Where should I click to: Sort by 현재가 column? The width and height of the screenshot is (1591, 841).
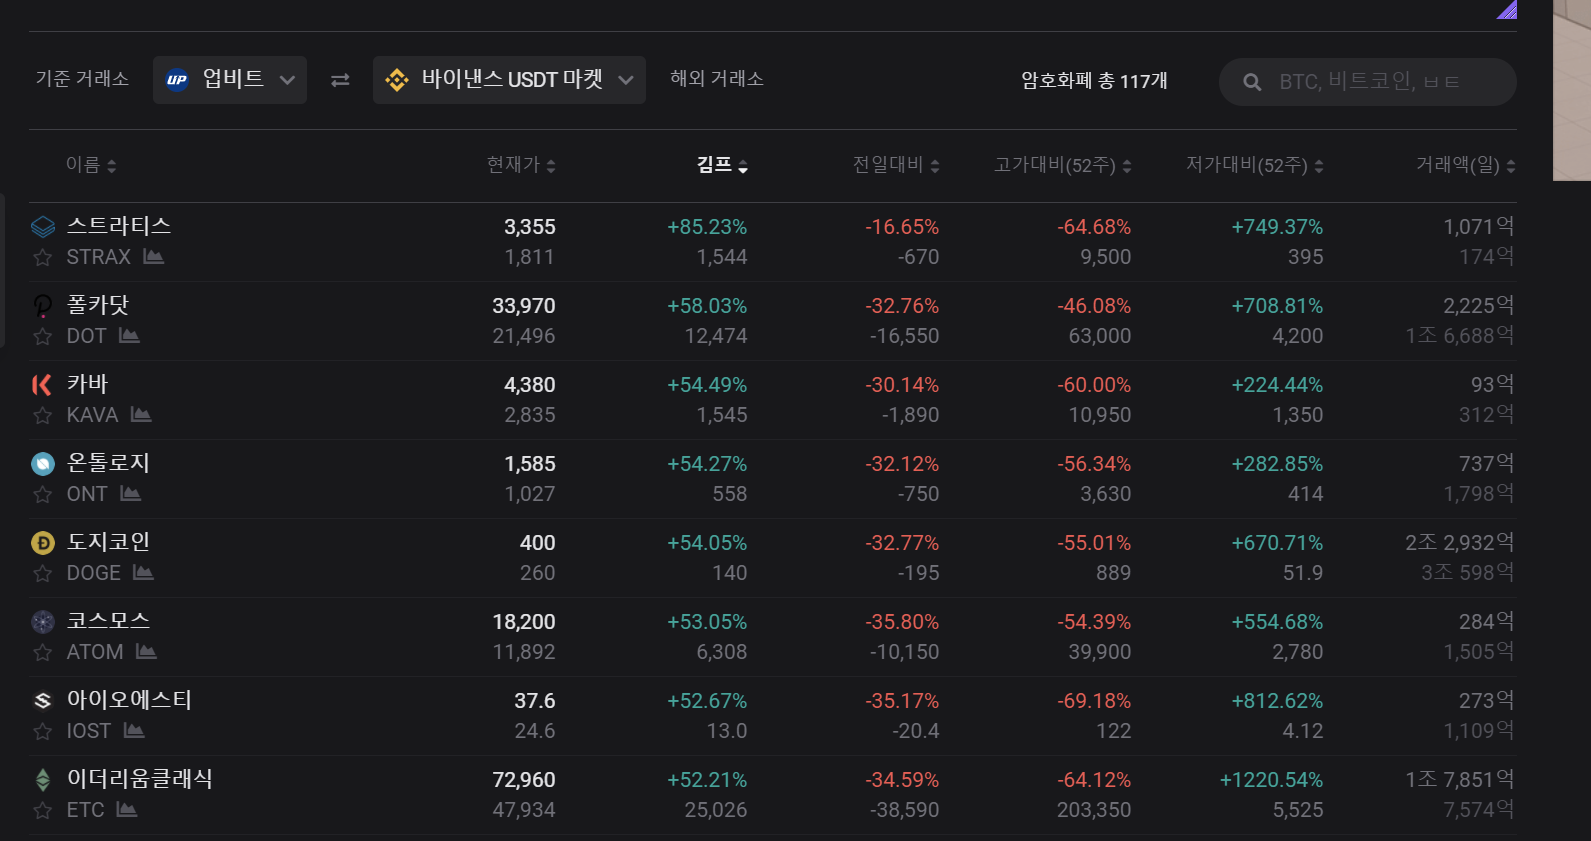coord(521,165)
